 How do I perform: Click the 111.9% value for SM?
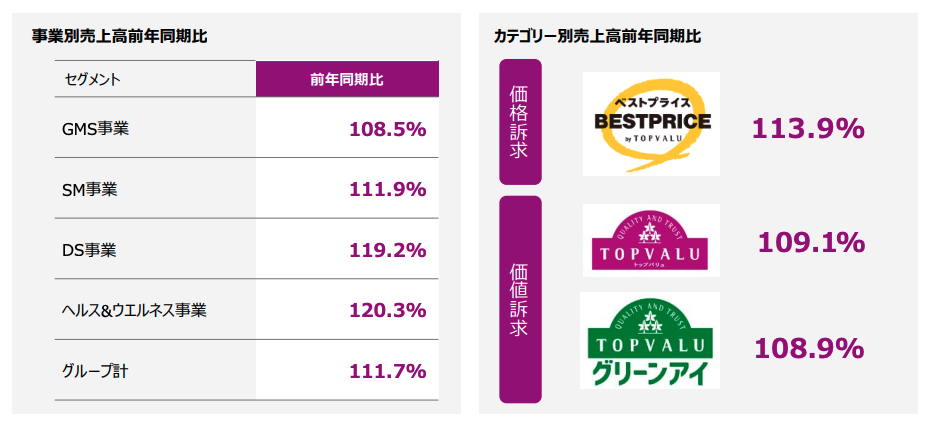point(388,189)
